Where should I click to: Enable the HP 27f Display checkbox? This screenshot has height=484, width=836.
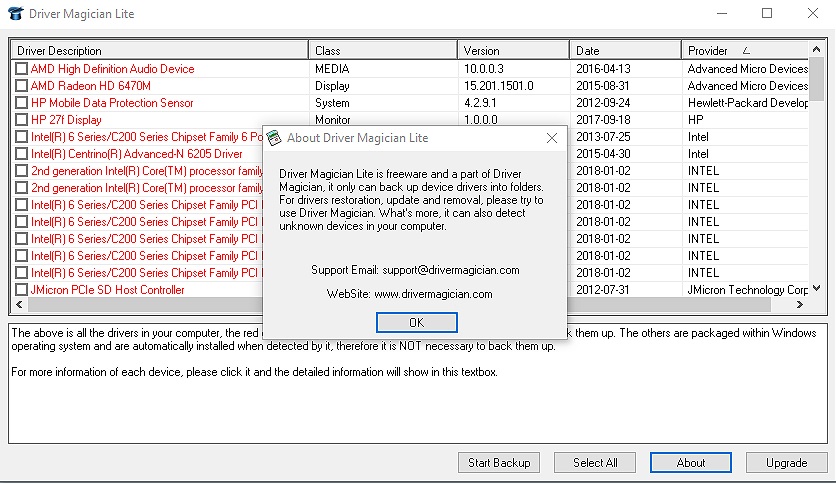[22, 120]
